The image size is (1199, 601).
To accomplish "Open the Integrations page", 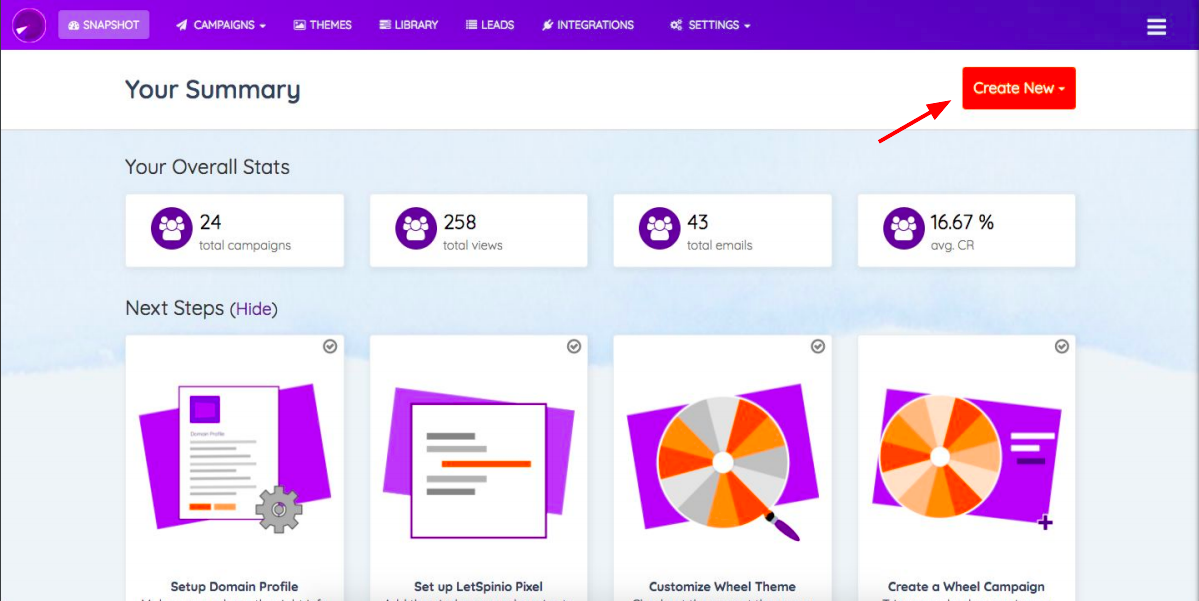I will point(588,25).
